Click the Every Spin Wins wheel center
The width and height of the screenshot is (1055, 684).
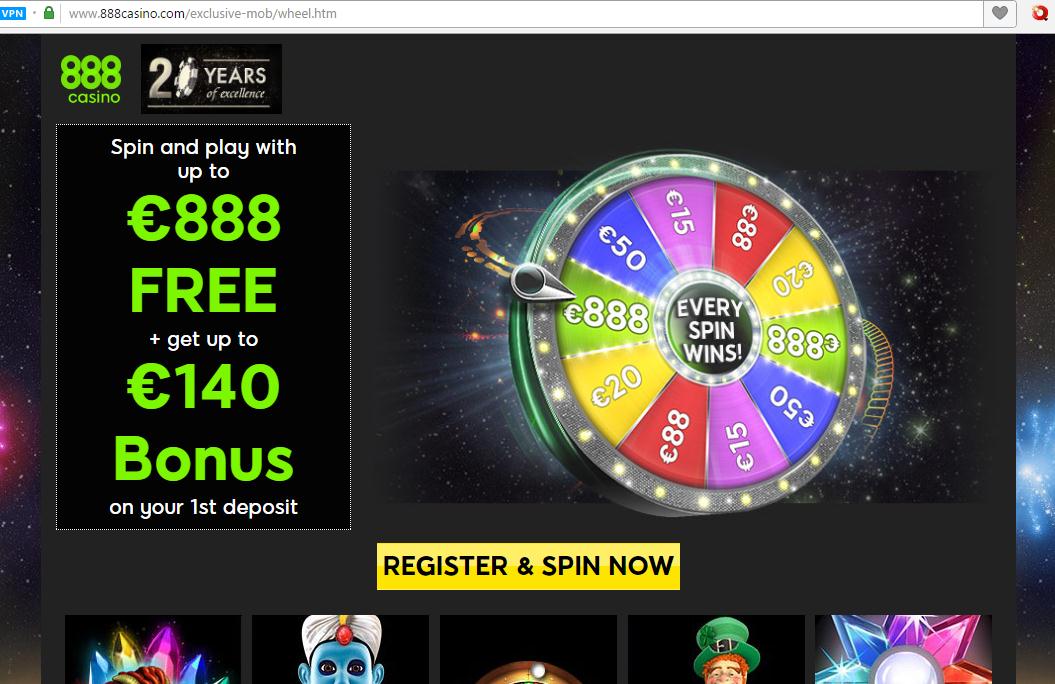pos(710,329)
